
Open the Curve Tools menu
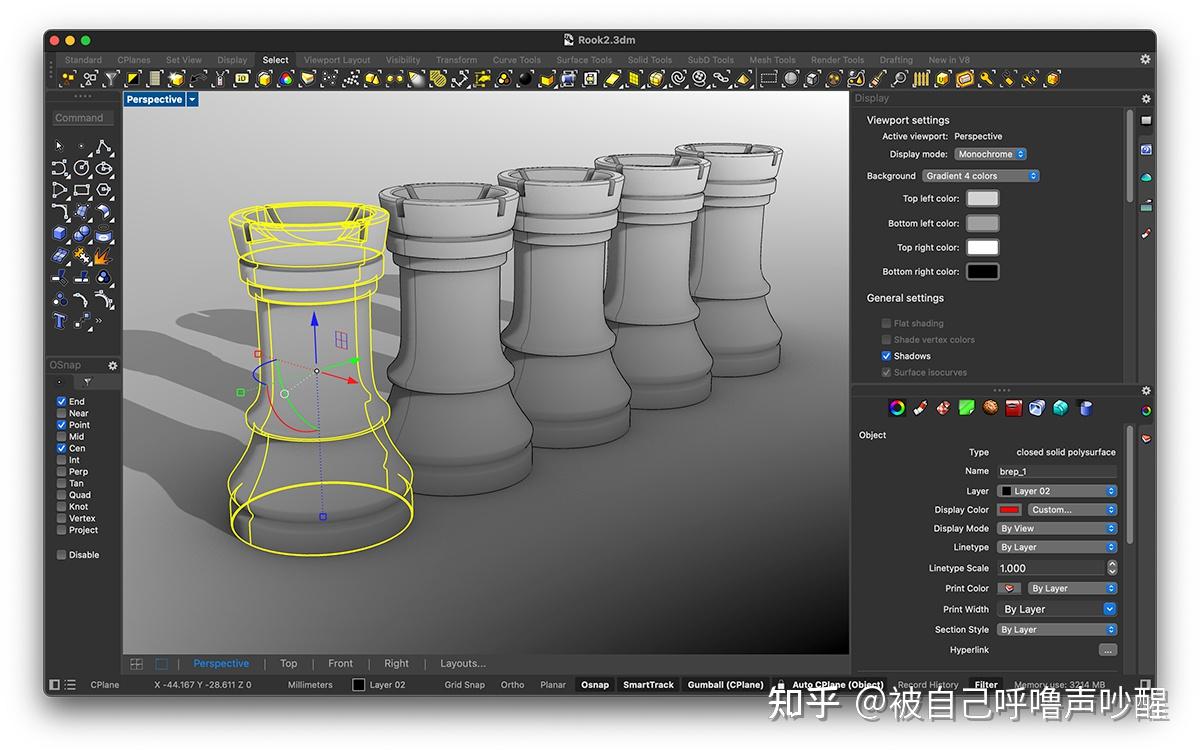point(516,59)
